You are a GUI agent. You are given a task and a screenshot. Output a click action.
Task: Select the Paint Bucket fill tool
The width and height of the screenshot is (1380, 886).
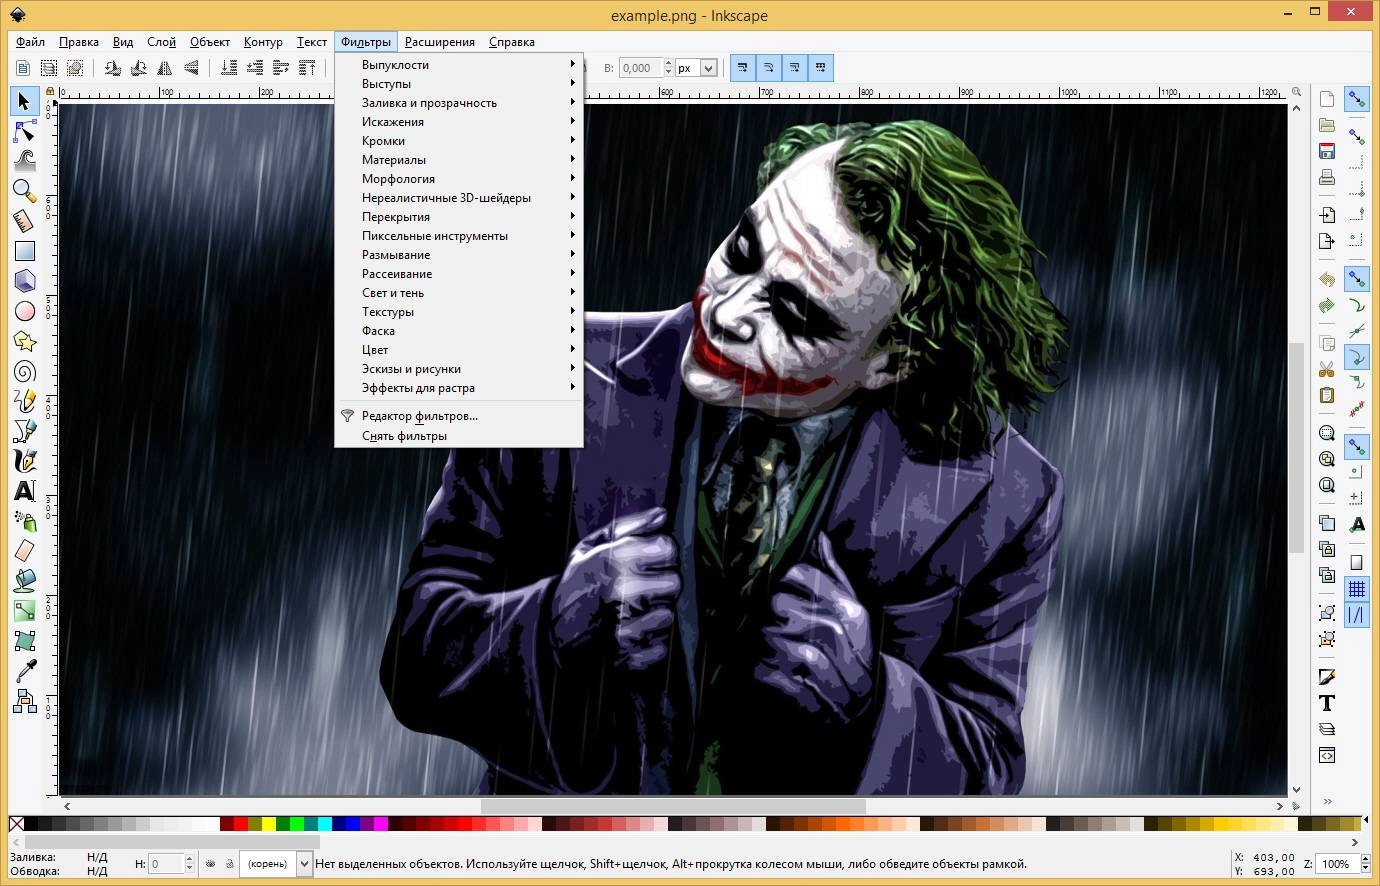(x=24, y=581)
